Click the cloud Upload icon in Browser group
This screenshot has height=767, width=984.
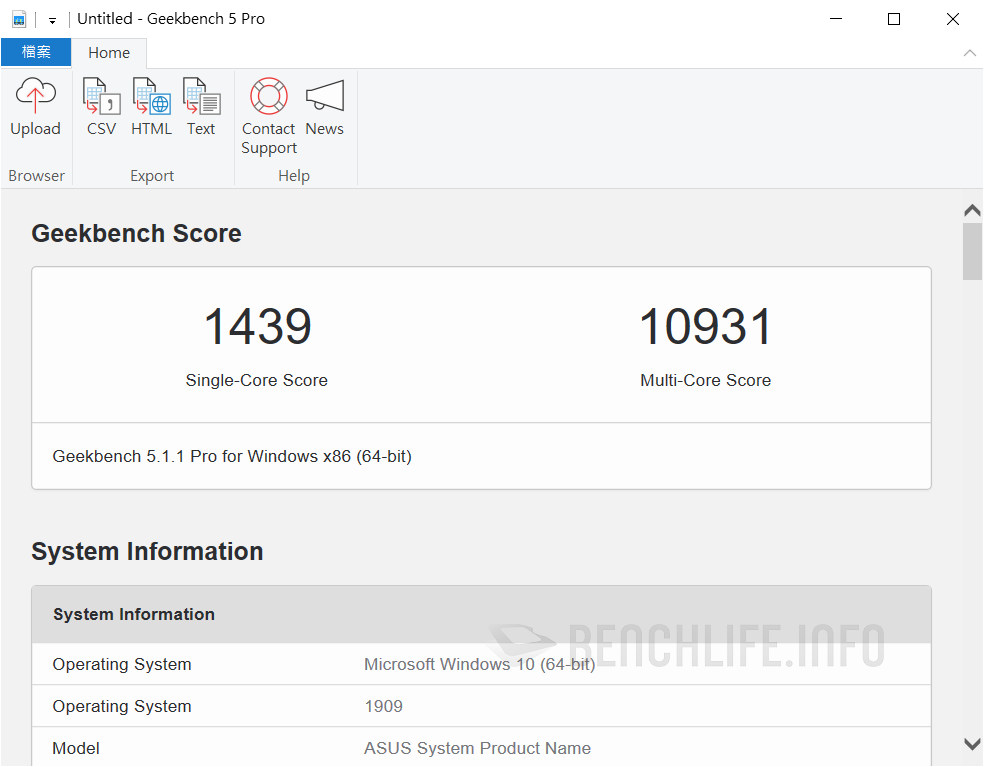pyautogui.click(x=36, y=98)
